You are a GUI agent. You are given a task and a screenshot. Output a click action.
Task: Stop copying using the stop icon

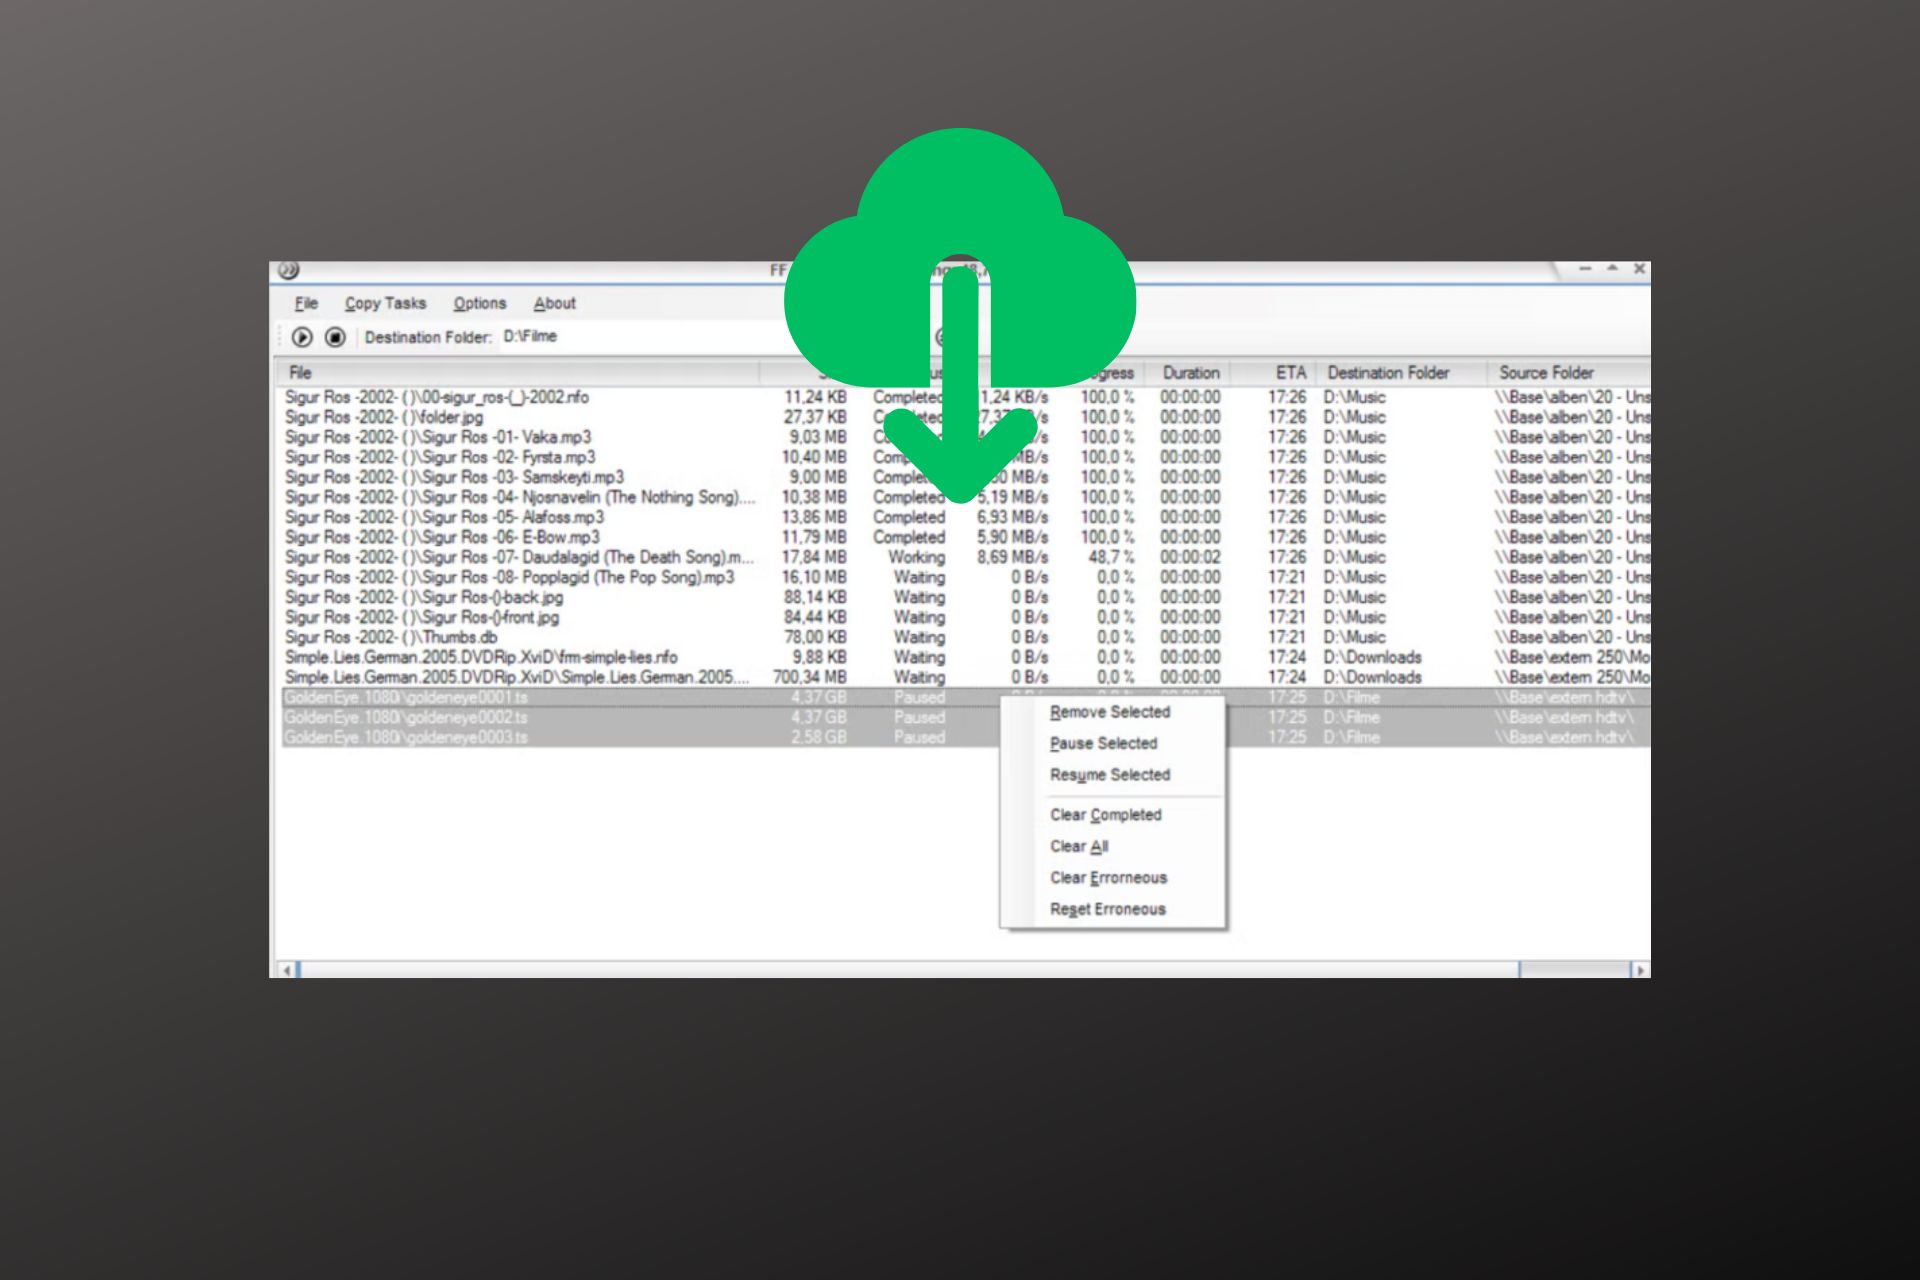[x=337, y=337]
